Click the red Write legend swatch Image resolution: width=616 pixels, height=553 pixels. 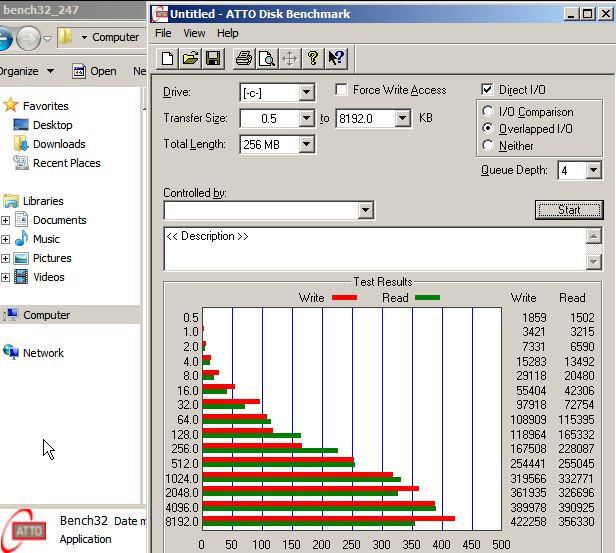pyautogui.click(x=344, y=298)
